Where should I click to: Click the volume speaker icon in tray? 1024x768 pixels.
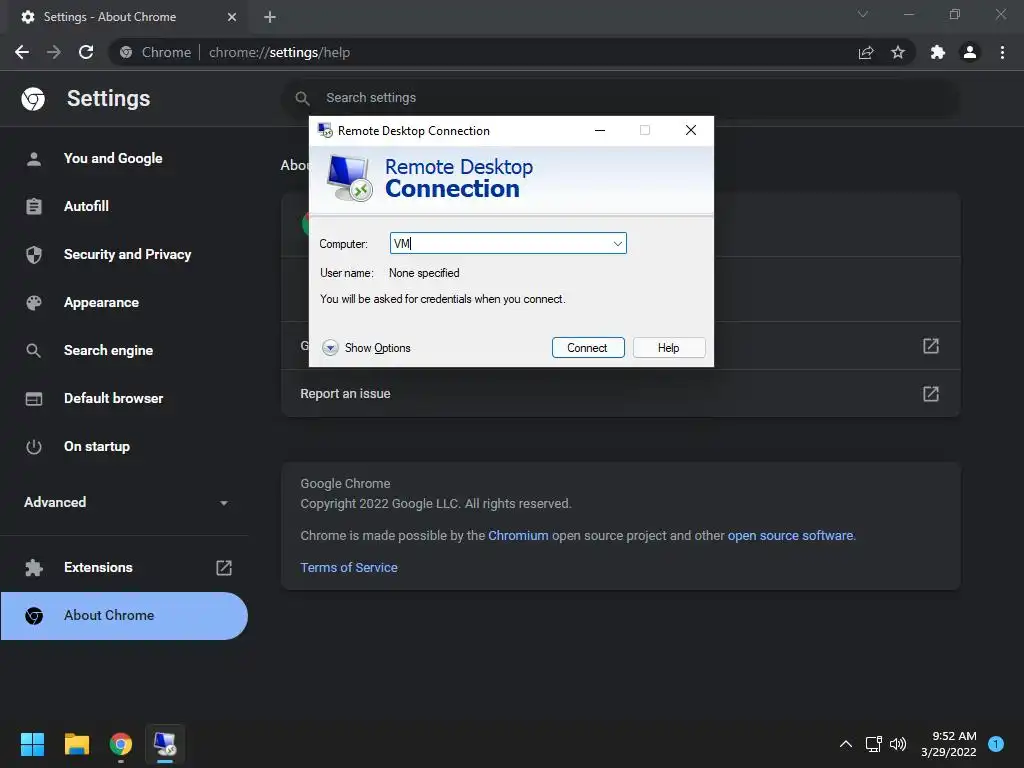[898, 744]
